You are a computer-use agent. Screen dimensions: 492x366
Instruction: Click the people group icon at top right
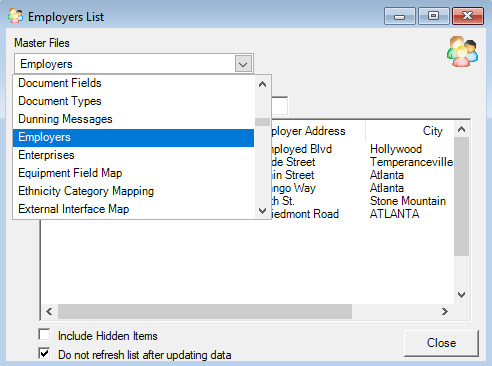462,52
